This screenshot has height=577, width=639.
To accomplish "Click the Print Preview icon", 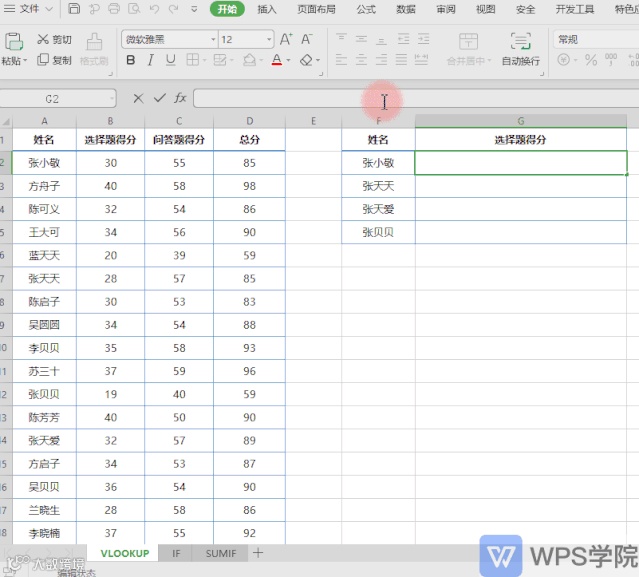I will [x=134, y=9].
